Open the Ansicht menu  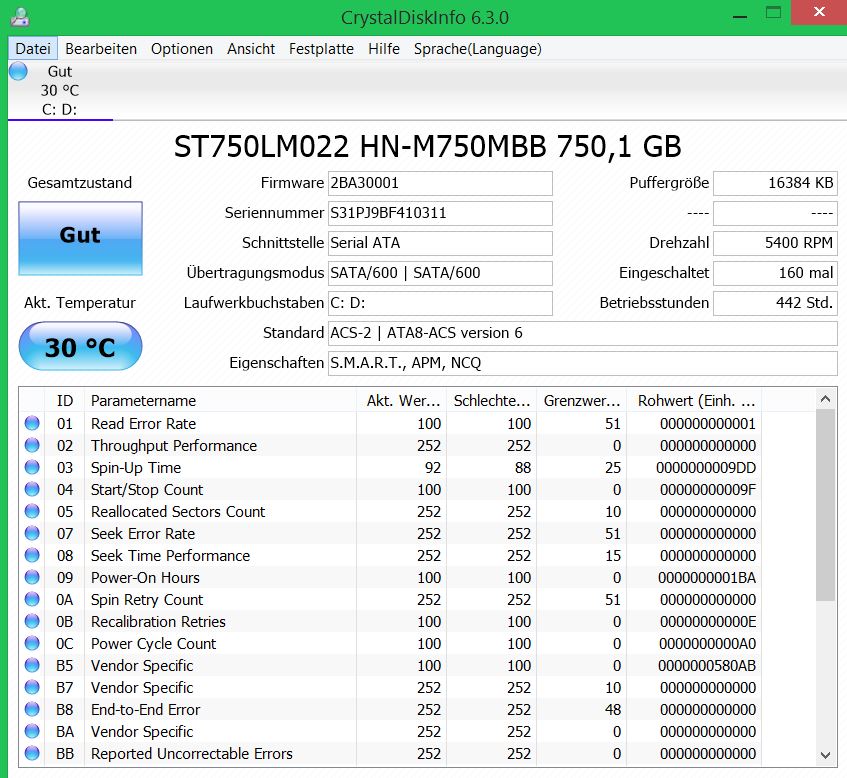tap(251, 49)
